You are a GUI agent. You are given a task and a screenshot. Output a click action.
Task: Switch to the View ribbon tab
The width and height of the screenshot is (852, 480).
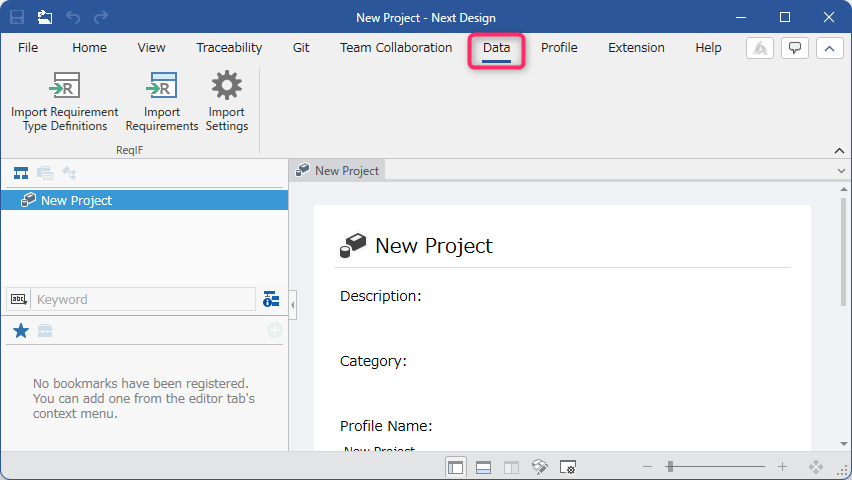pyautogui.click(x=151, y=48)
